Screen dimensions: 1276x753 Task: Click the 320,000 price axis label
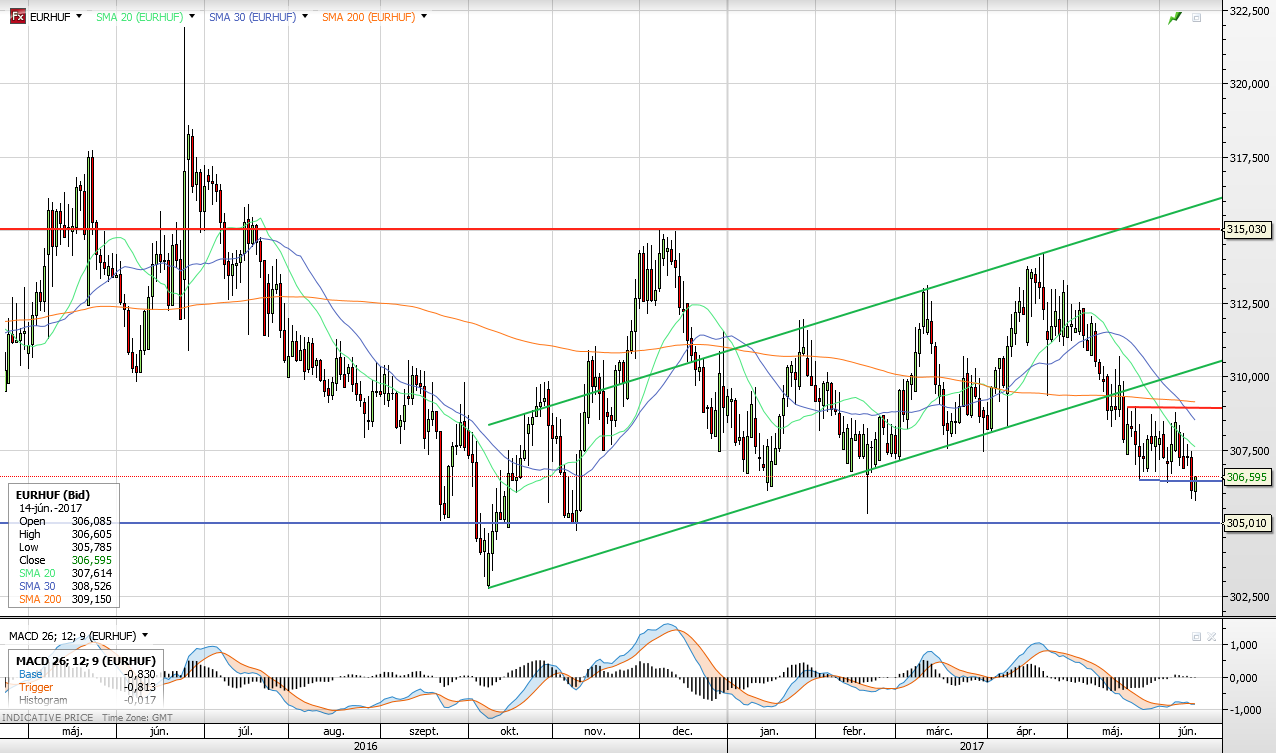pyautogui.click(x=1248, y=85)
